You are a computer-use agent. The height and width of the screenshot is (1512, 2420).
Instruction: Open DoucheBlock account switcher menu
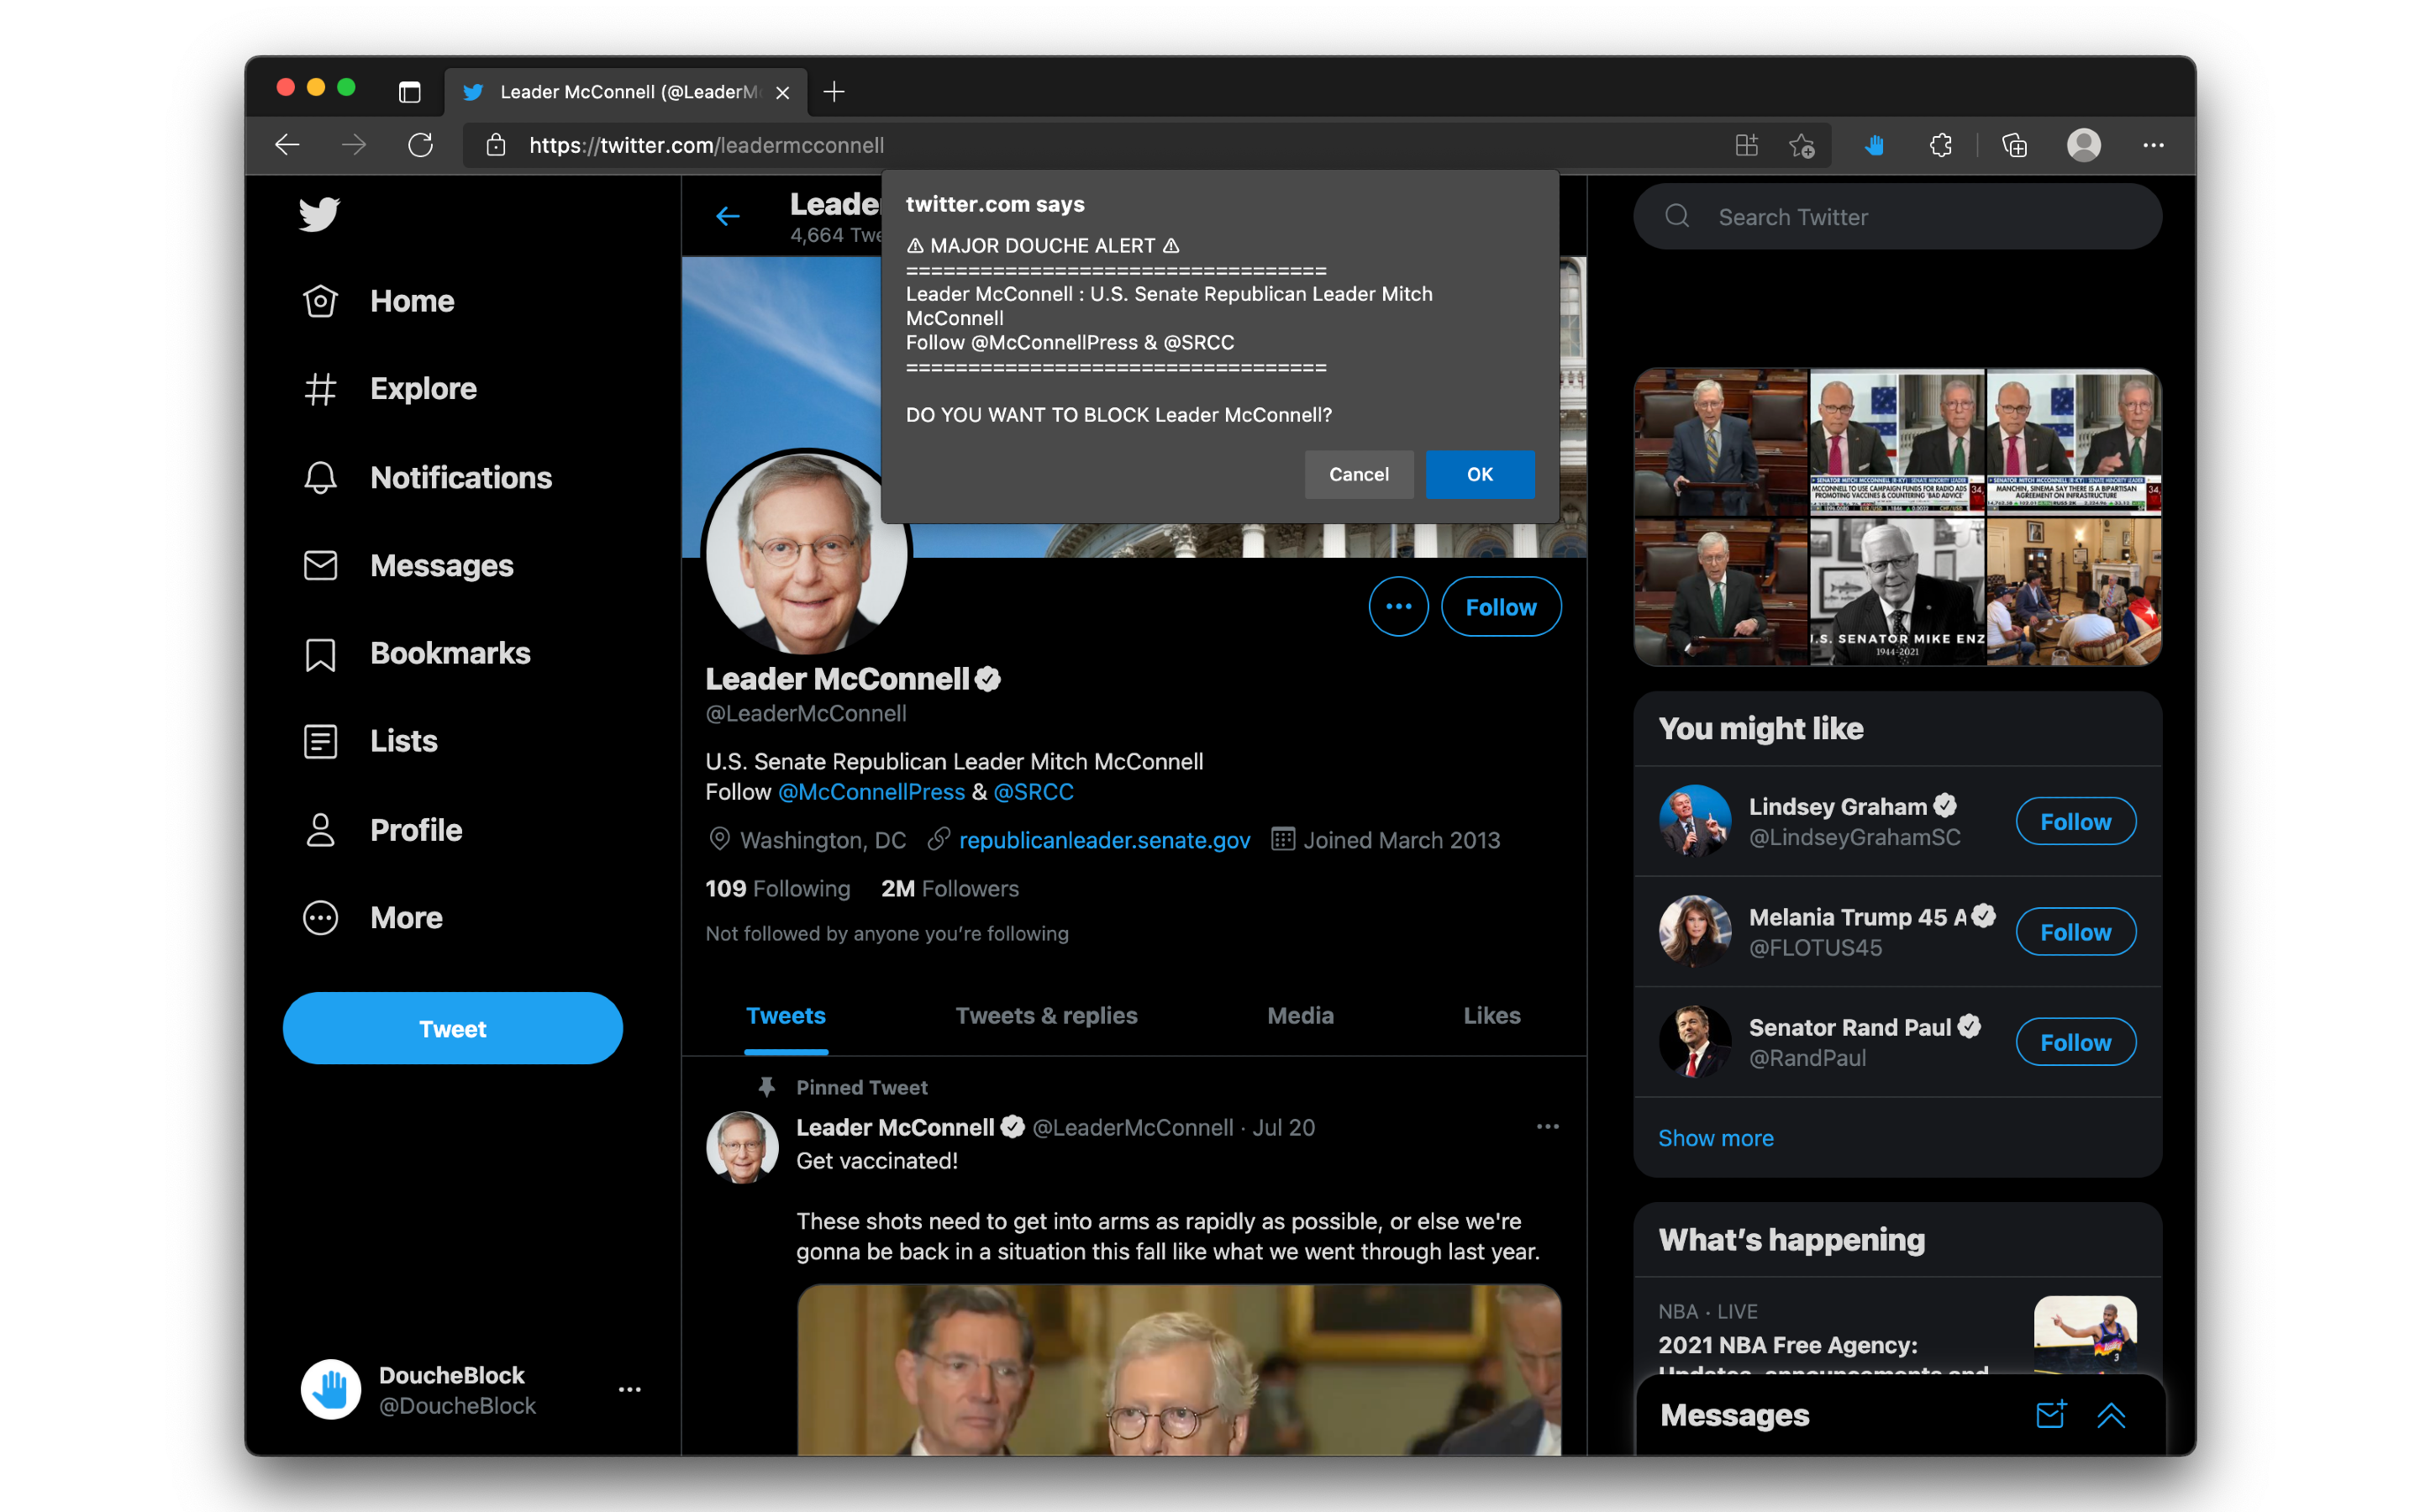click(x=629, y=1390)
